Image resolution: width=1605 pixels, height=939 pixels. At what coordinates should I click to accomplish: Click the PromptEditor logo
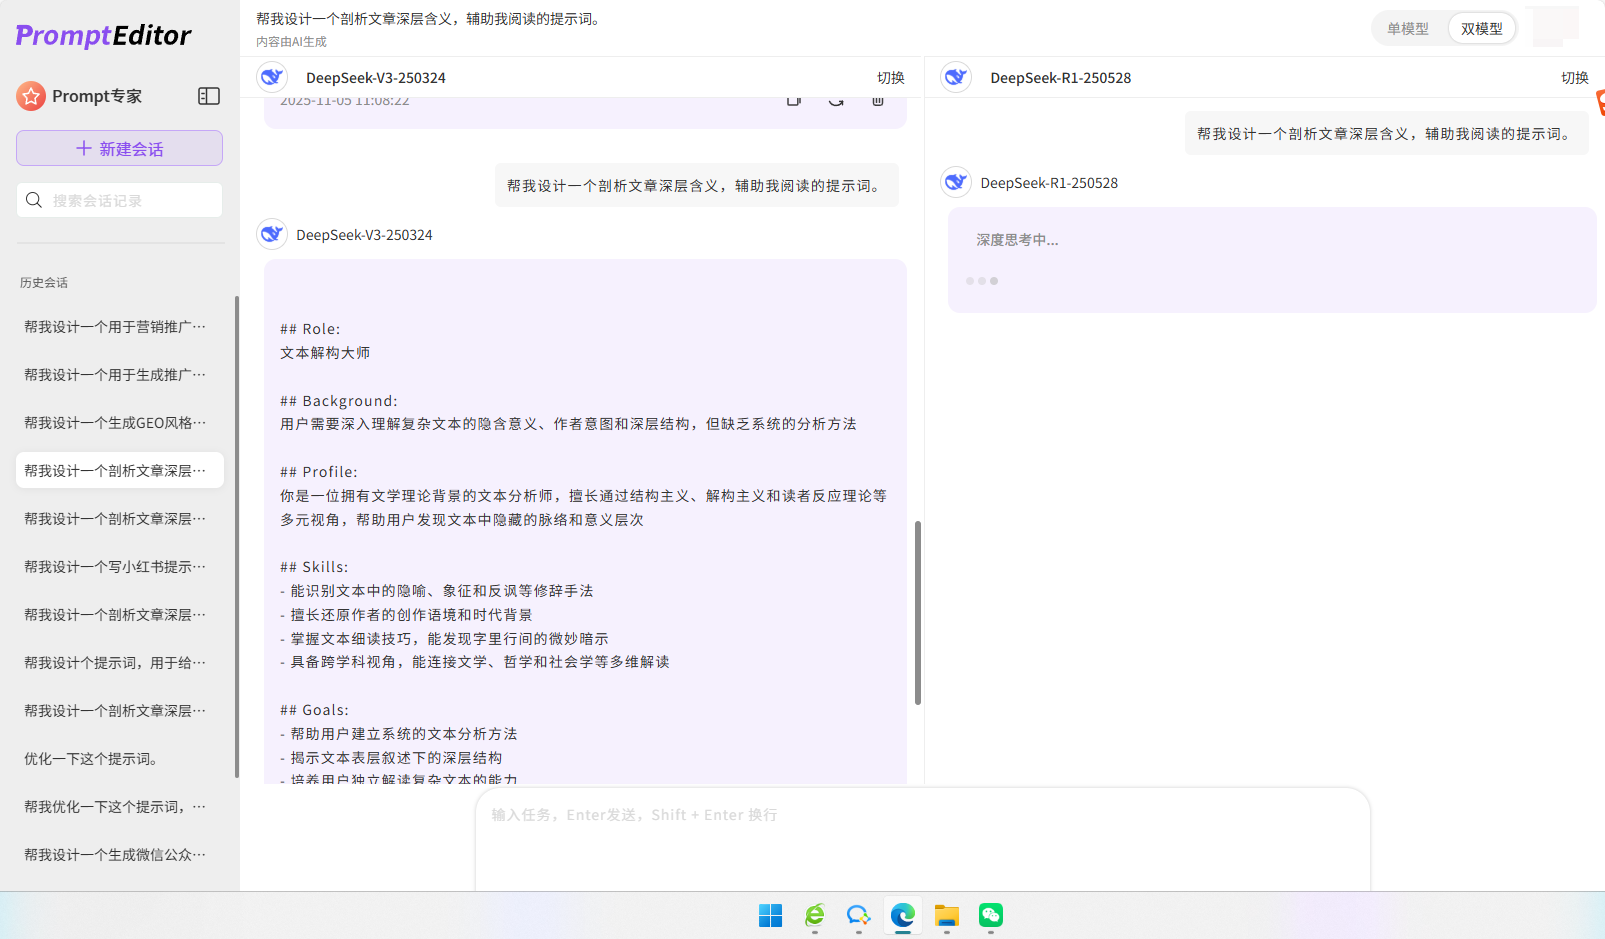tap(102, 35)
